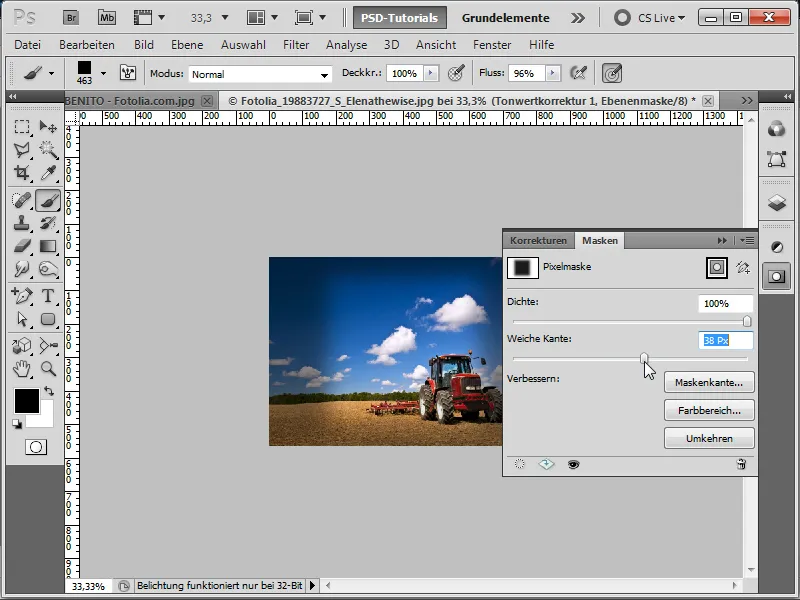Launch Mini Bridge from the application bar

click(107, 18)
